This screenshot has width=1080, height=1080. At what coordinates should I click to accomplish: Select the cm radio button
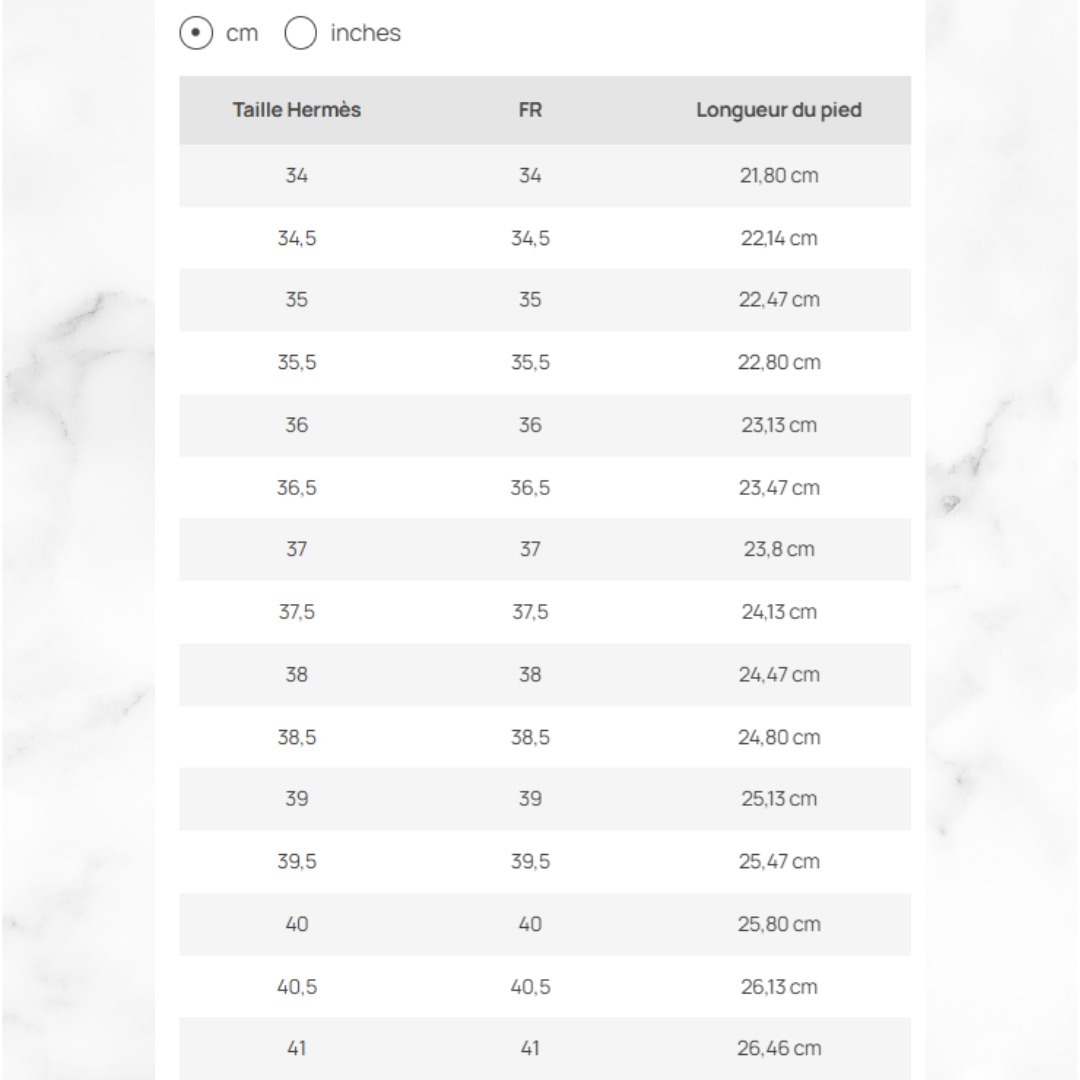click(x=196, y=33)
